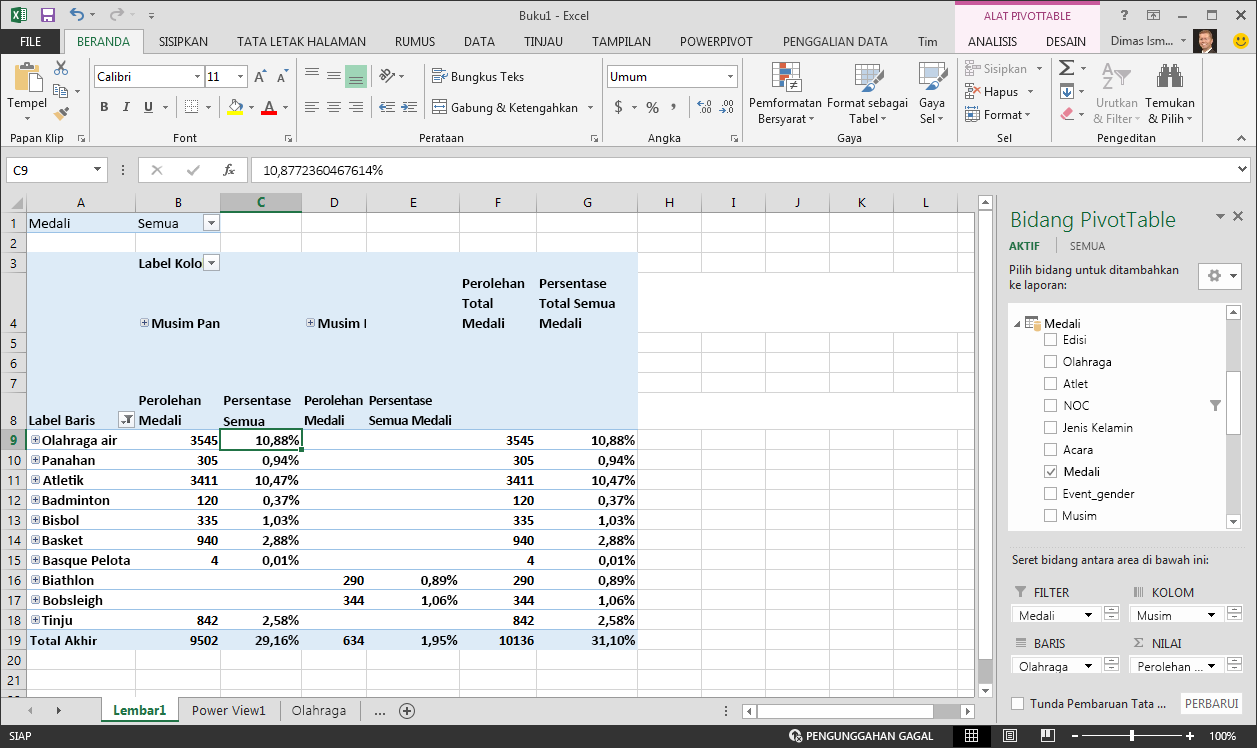This screenshot has height=748, width=1257.
Task: Add new sheet with plus icon
Action: point(407,711)
